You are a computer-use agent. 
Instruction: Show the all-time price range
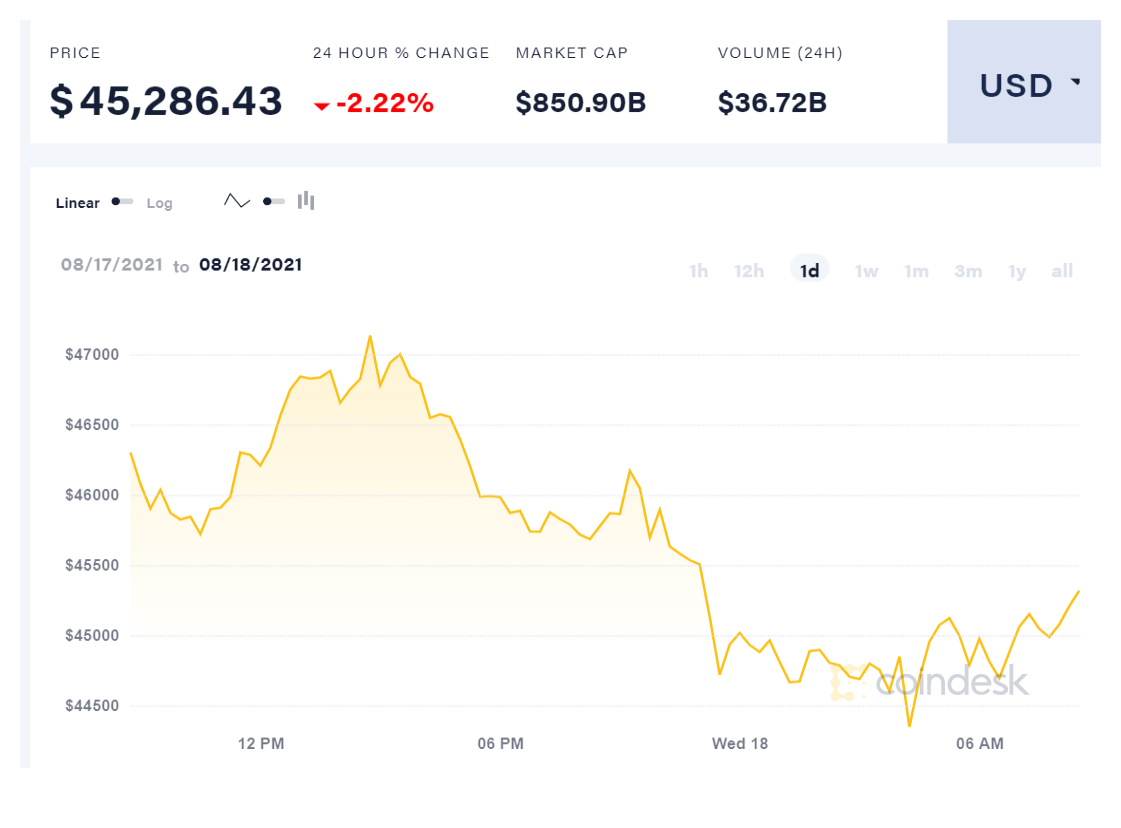click(1062, 271)
